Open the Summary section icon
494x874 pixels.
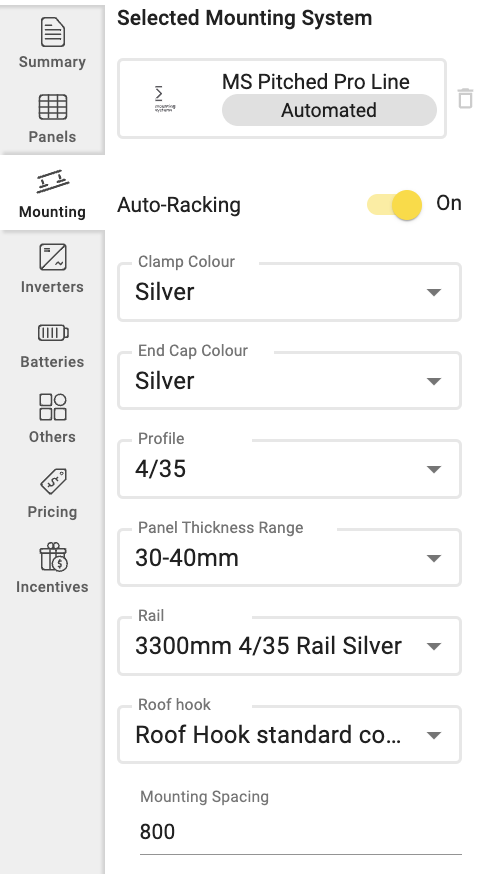click(53, 32)
